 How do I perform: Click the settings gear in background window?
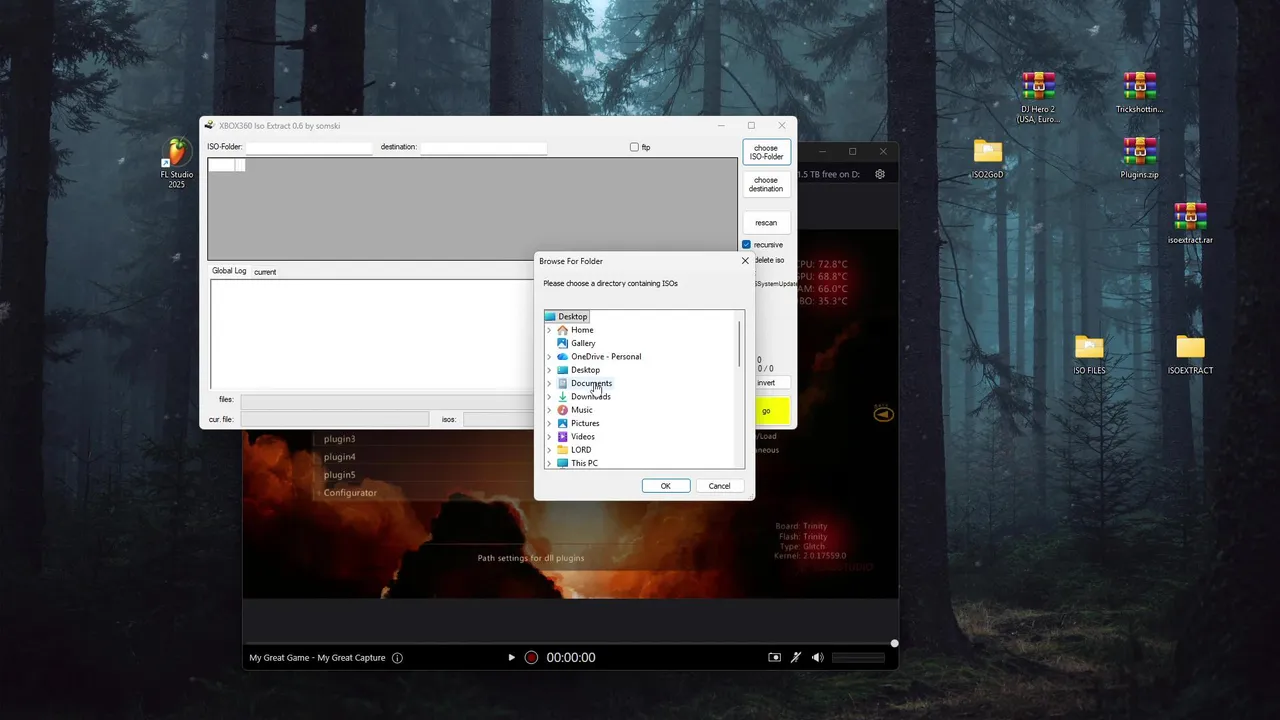(880, 174)
